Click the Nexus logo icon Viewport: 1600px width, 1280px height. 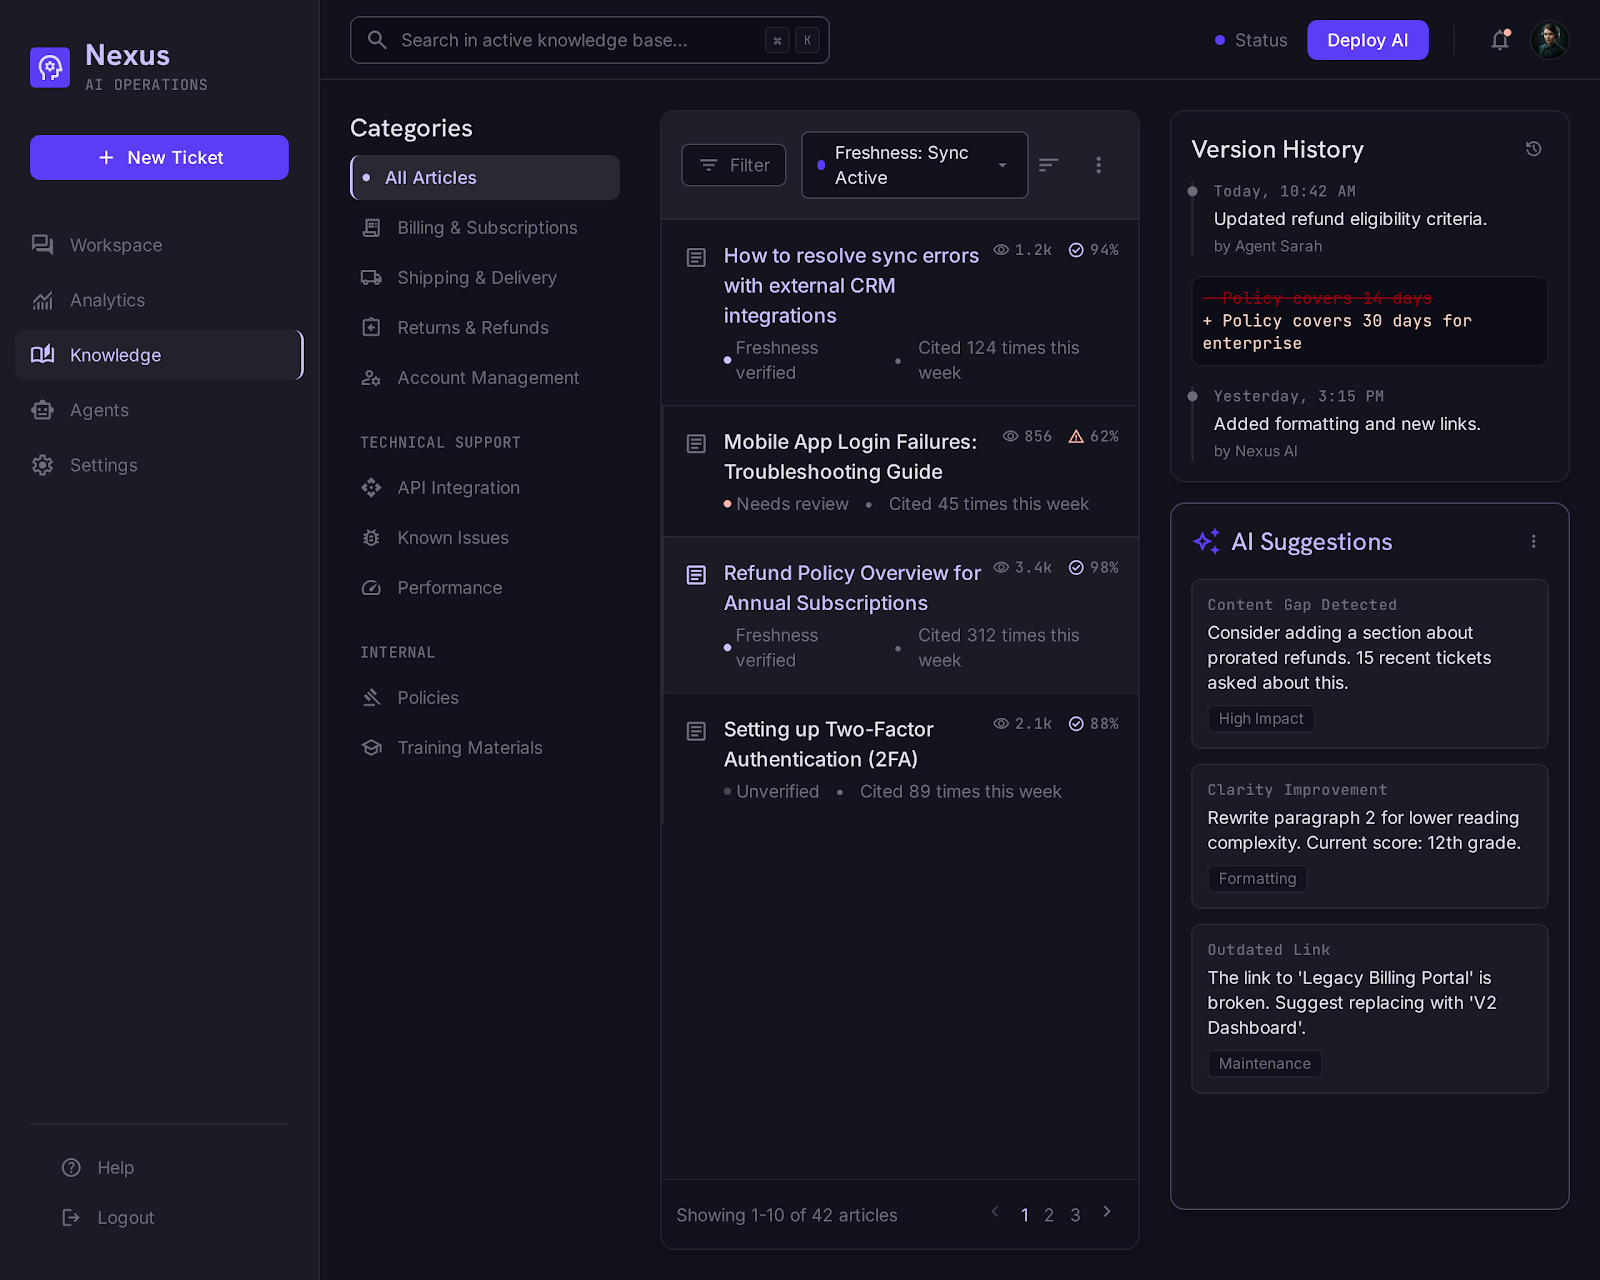pos(50,68)
